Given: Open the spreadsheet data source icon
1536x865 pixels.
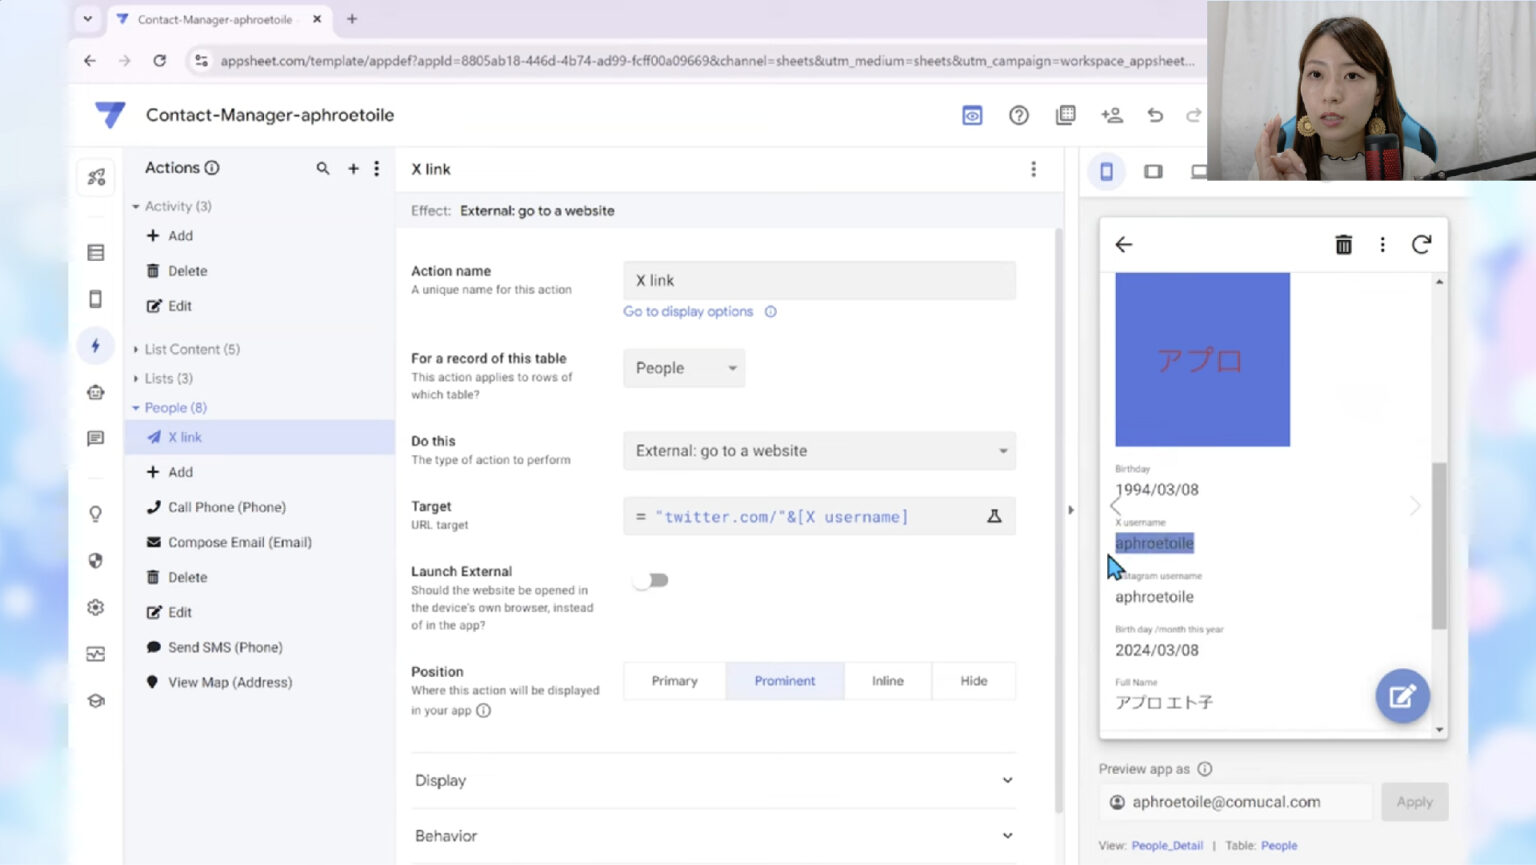Looking at the screenshot, I should point(1065,115).
